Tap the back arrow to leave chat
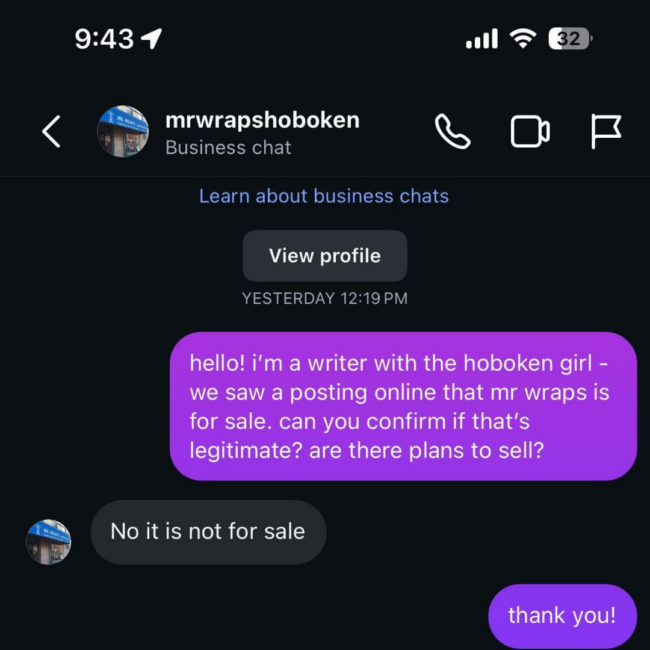Screen dimensions: 650x650 (51, 131)
